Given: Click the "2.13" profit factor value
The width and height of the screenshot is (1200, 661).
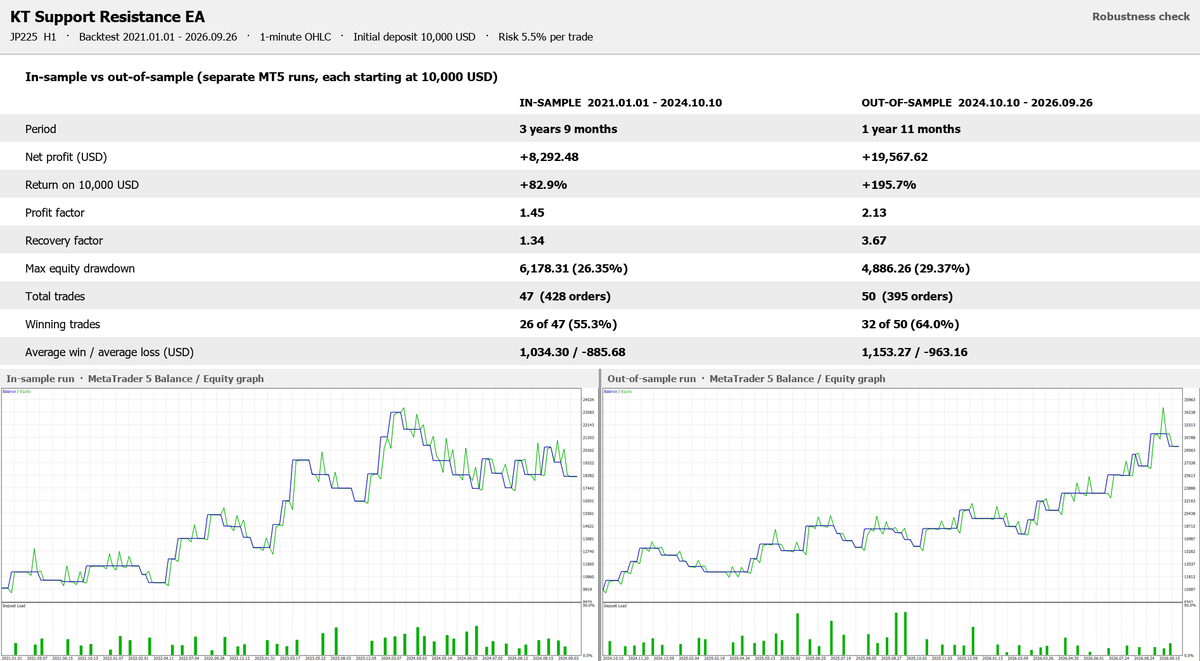Looking at the screenshot, I should click(x=874, y=213).
